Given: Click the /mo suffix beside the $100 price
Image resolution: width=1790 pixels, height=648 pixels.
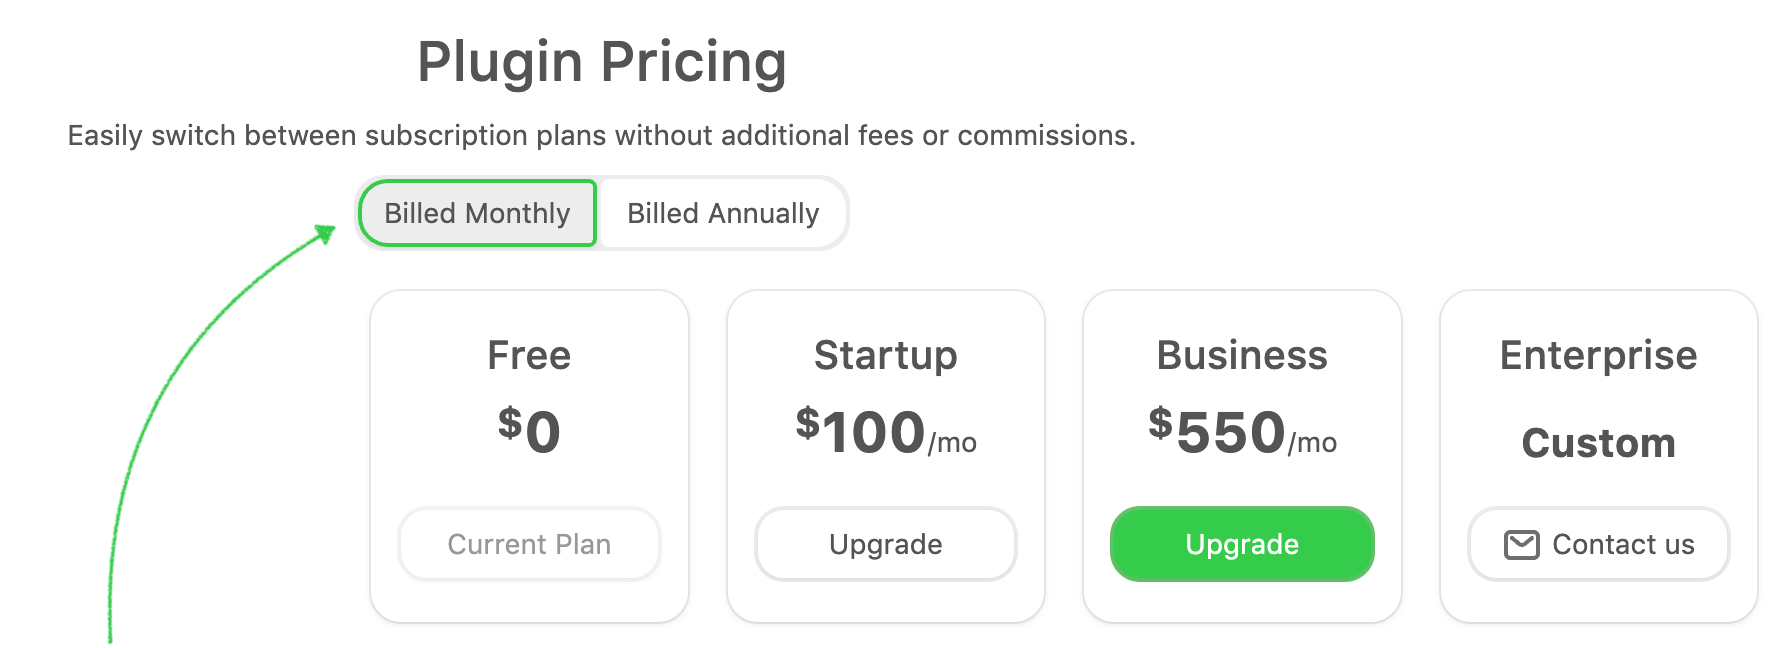Looking at the screenshot, I should coord(952,443).
